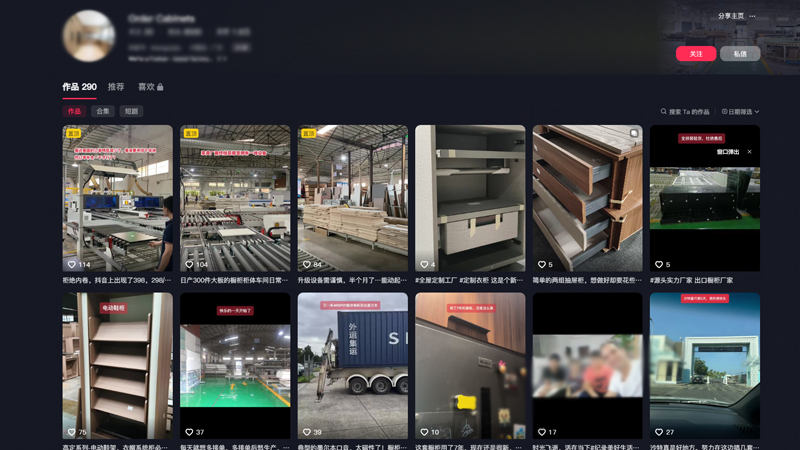Viewport: 800px width, 450px height.
Task: Click caption 日产300件大板的橱柜柜体车间日常
Action: click(234, 280)
